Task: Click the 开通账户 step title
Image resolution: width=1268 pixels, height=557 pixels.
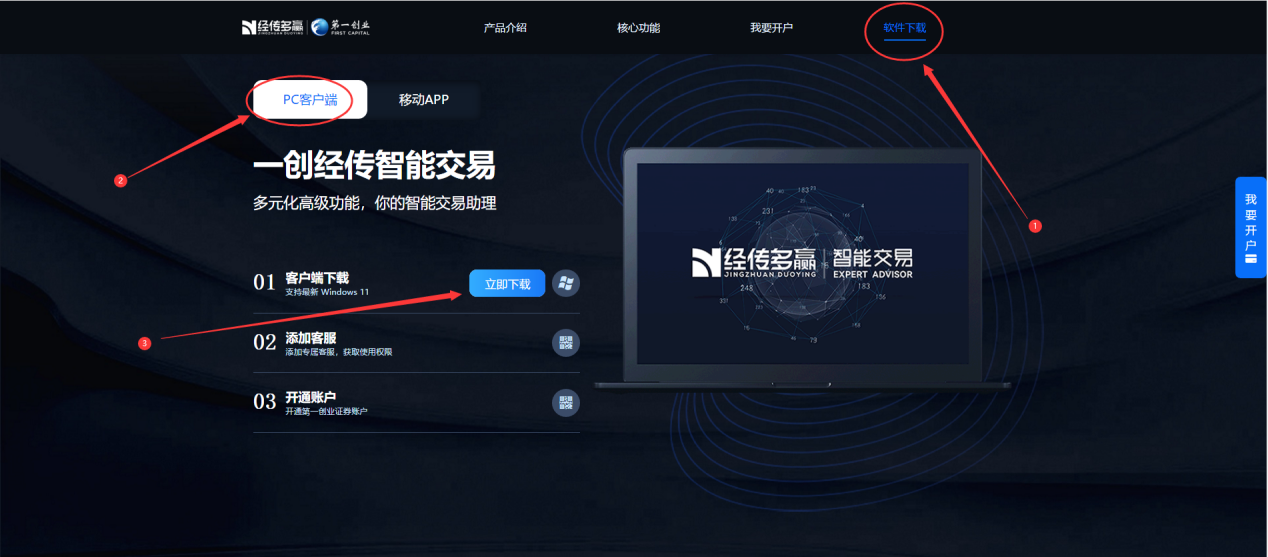Action: point(311,397)
